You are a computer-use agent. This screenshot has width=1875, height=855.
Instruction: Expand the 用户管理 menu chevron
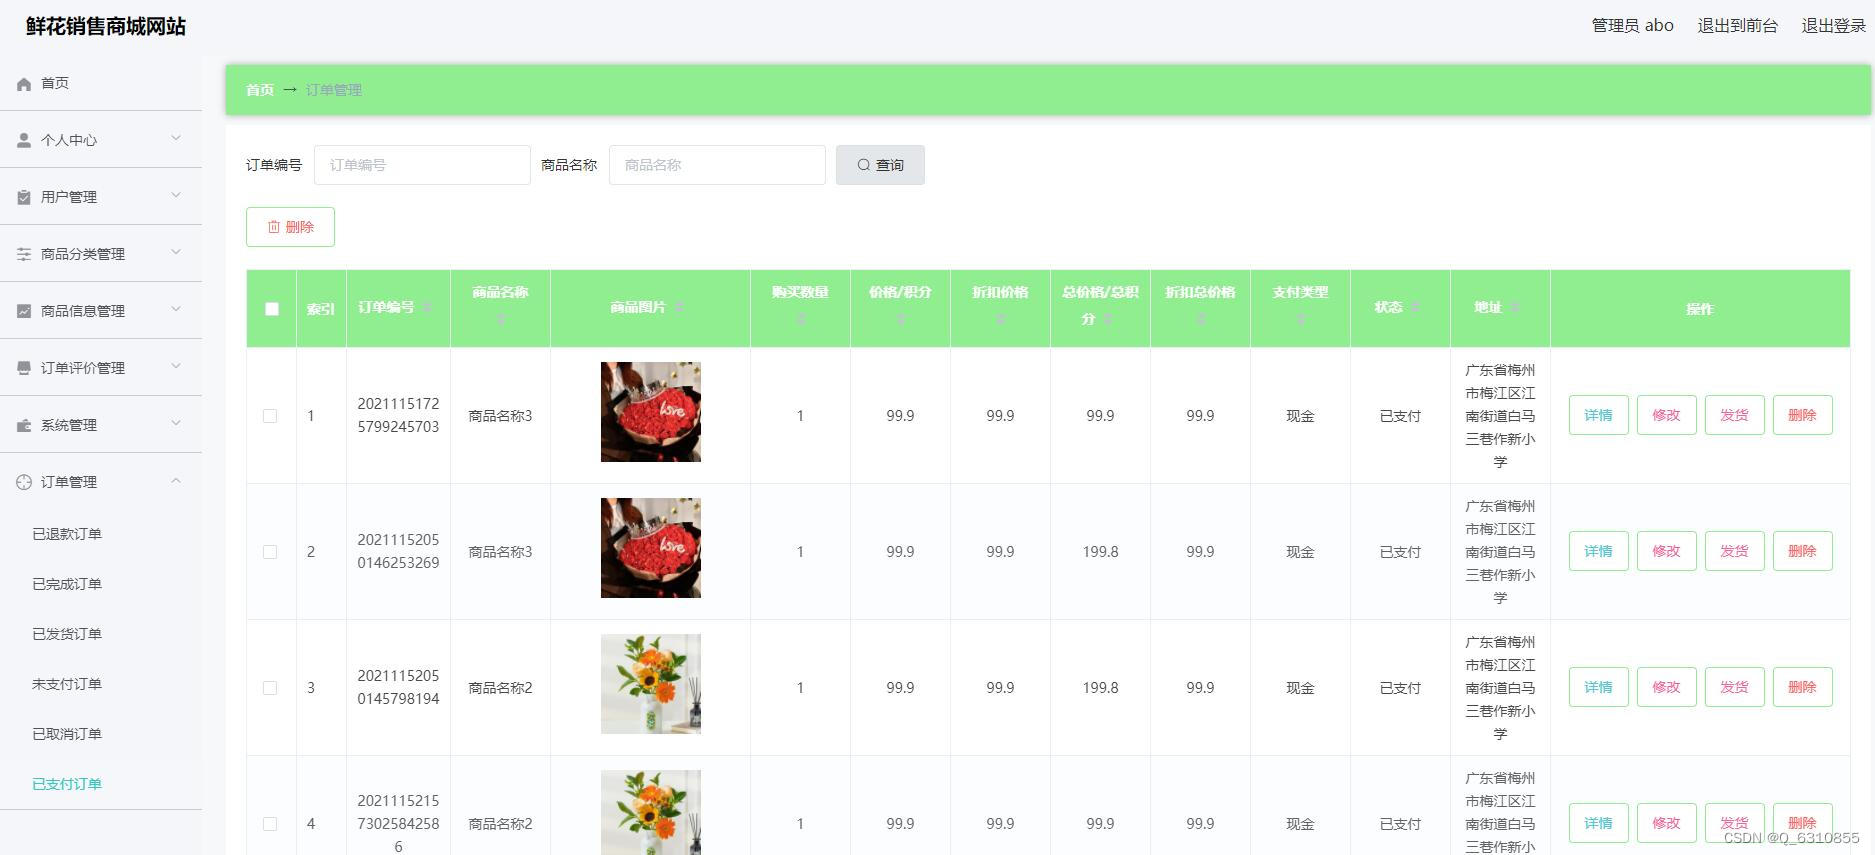[x=176, y=196]
